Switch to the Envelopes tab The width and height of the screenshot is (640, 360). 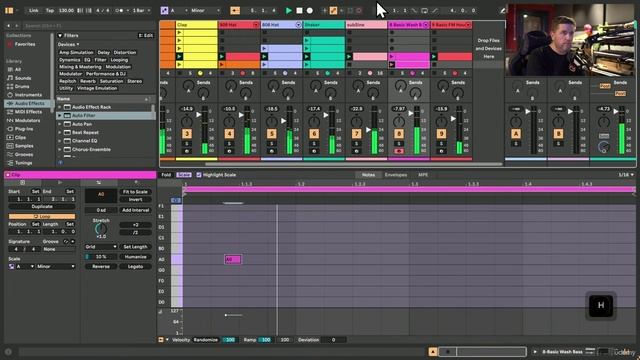click(x=396, y=175)
